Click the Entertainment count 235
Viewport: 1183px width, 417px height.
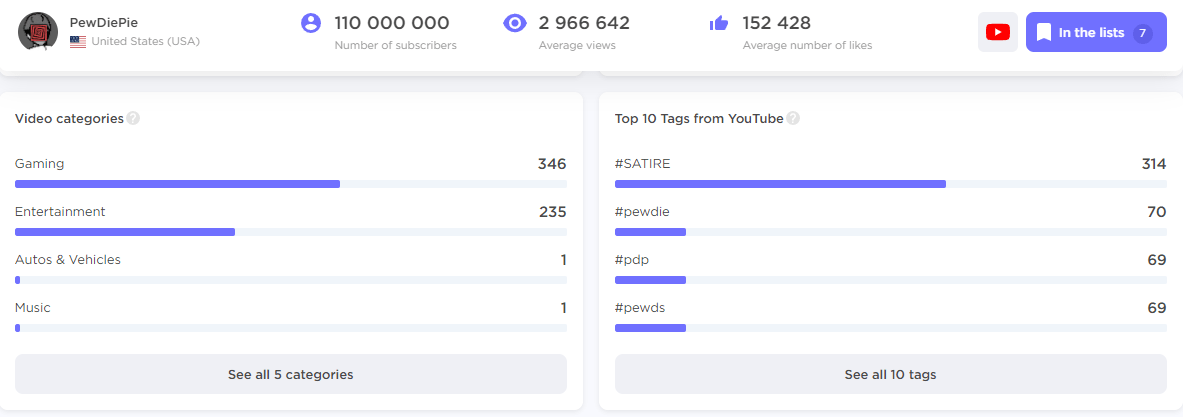pos(552,212)
